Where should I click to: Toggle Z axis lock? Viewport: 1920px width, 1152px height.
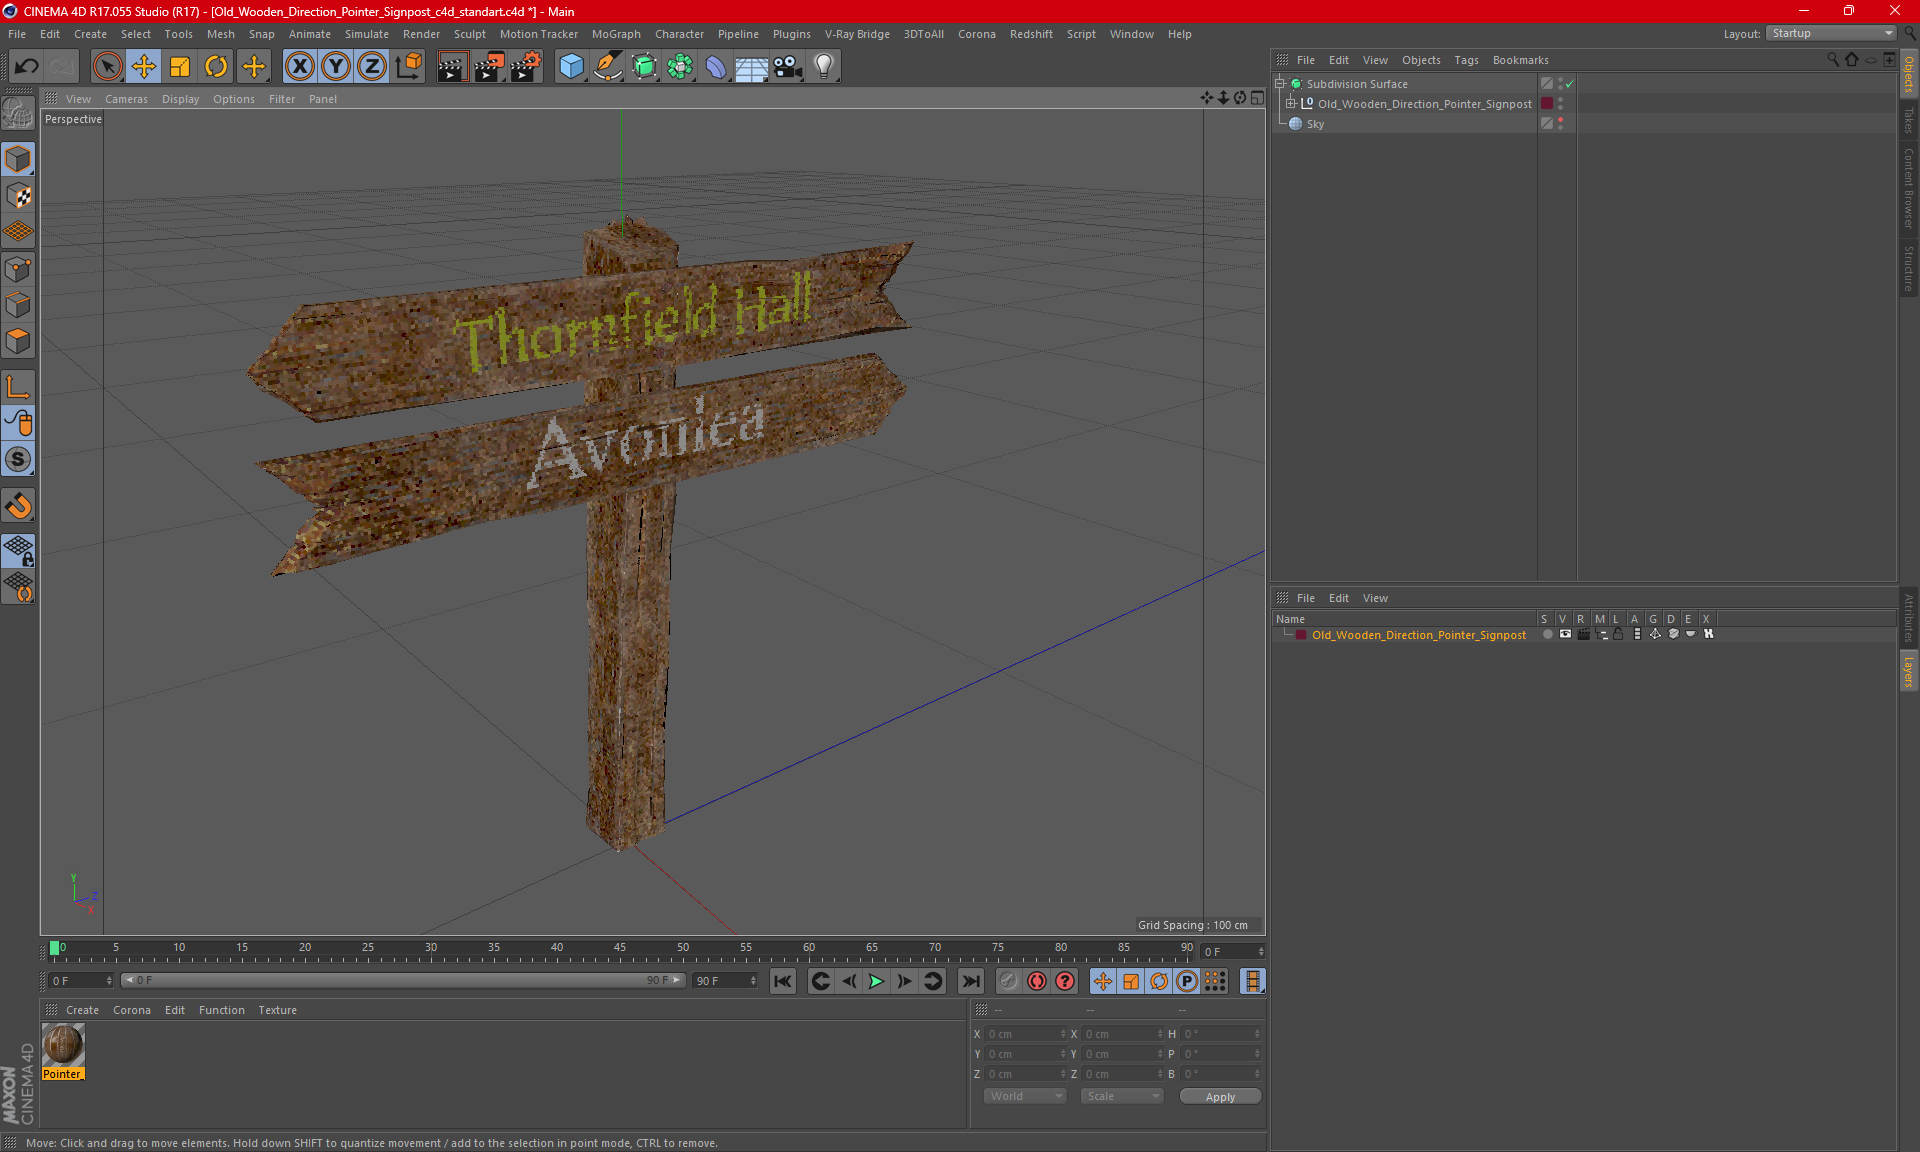(x=372, y=67)
